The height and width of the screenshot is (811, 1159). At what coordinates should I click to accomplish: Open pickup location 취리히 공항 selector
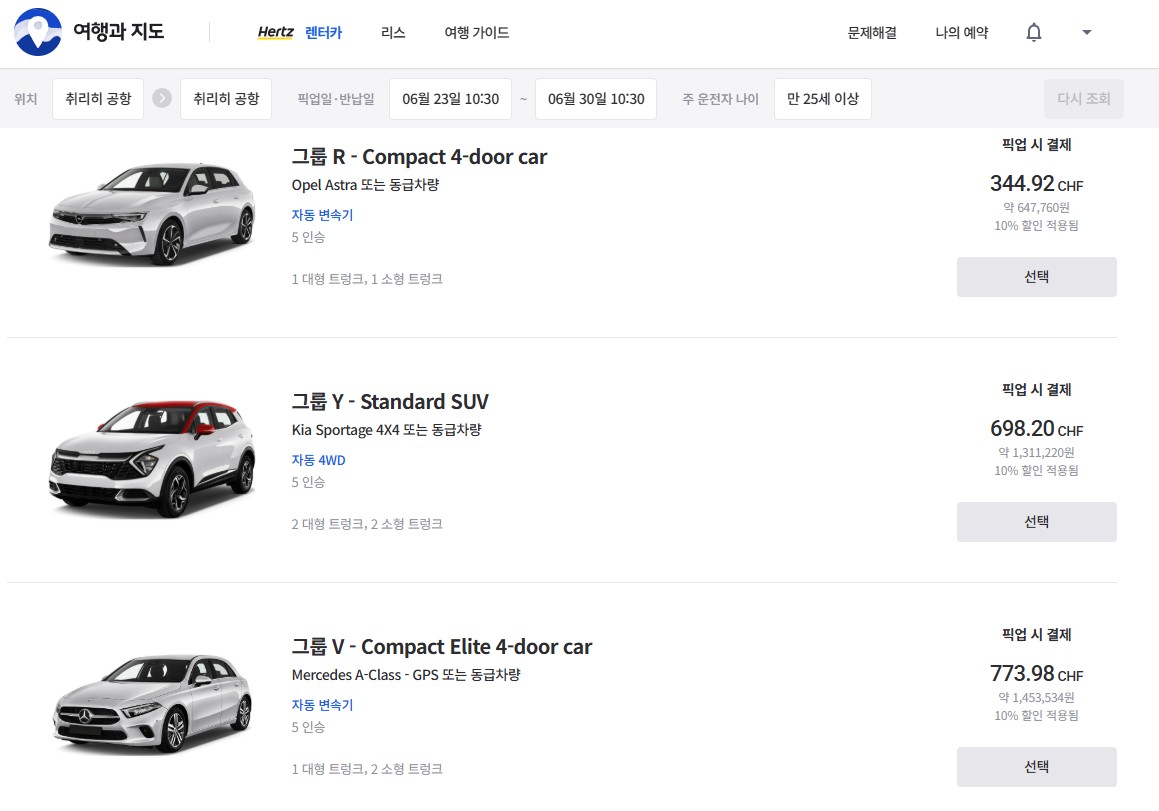[x=98, y=99]
